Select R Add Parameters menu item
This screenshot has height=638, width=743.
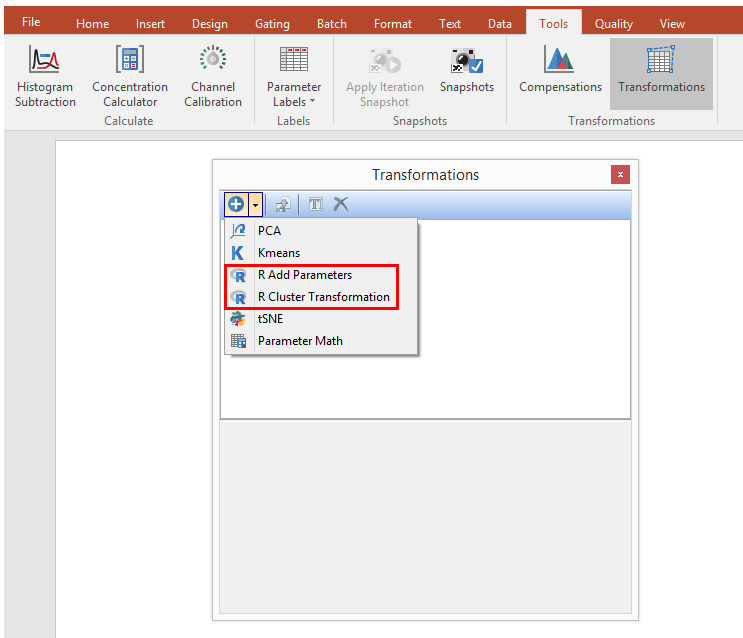click(x=304, y=275)
